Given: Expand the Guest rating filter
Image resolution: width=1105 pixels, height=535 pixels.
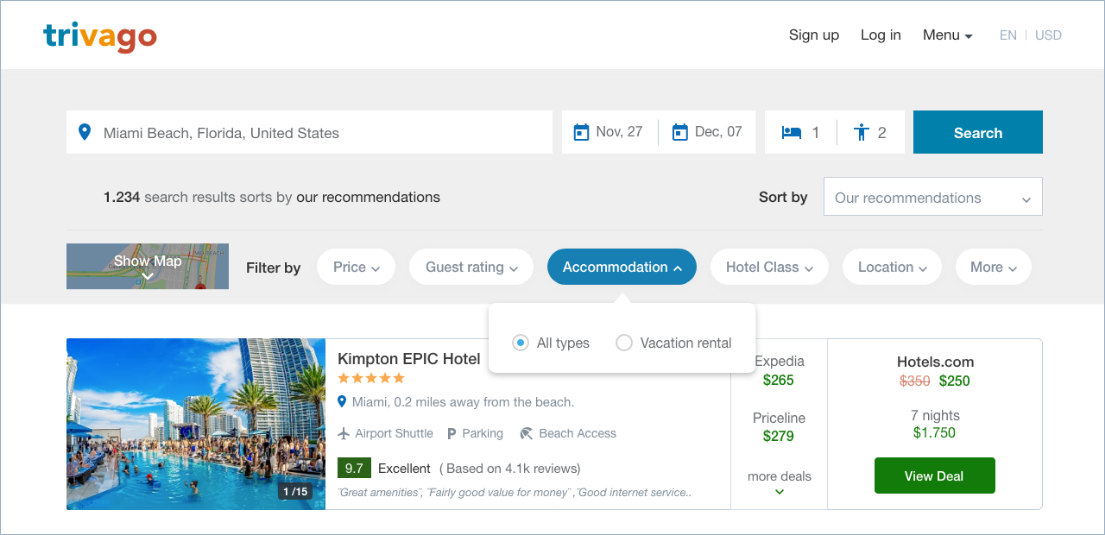Looking at the screenshot, I should (471, 267).
